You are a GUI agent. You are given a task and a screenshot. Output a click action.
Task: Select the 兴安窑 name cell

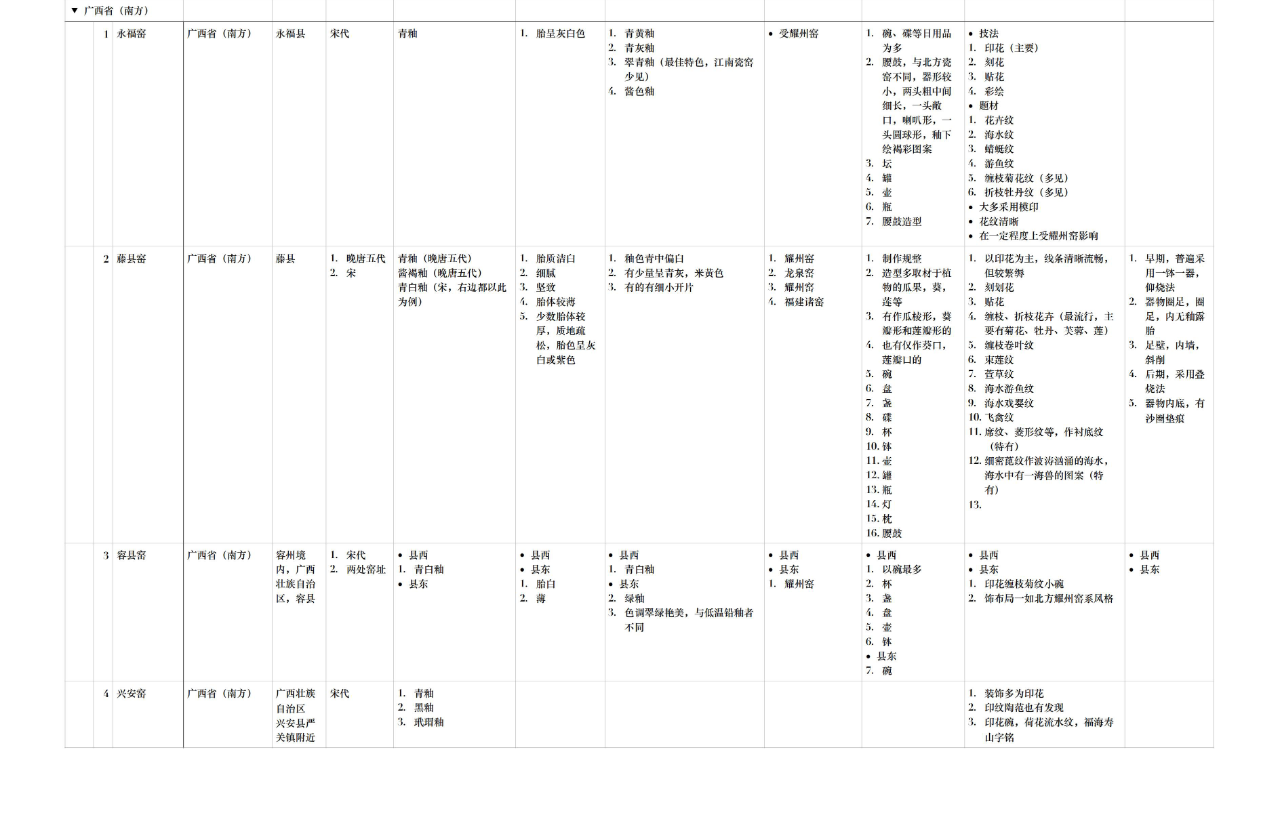131,693
